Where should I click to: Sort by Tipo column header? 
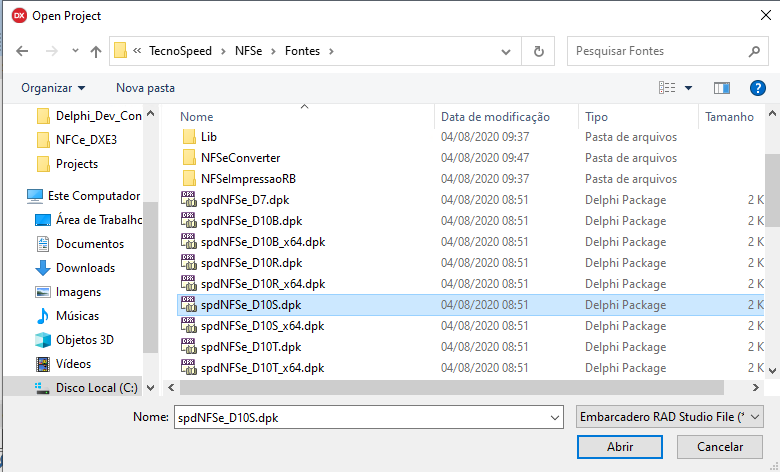[596, 117]
